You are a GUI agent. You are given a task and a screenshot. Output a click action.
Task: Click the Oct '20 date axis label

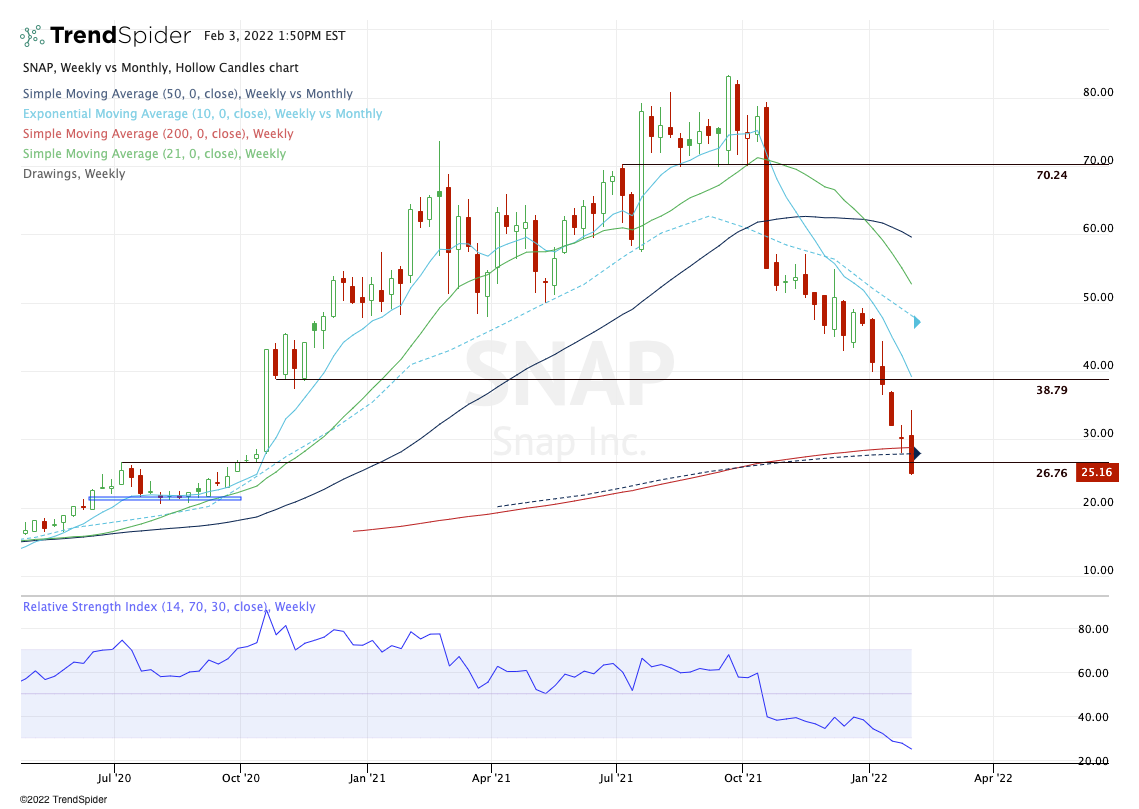(x=240, y=778)
